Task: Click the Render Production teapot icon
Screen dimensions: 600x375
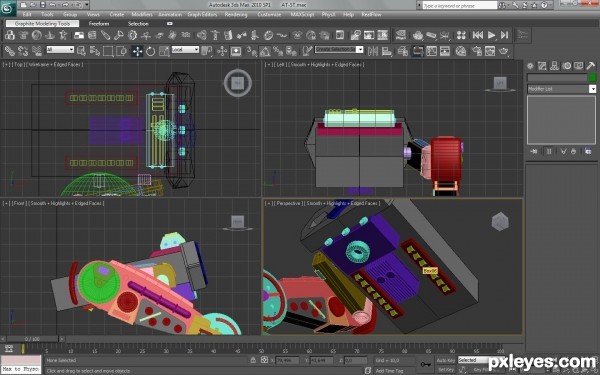Action: (x=504, y=51)
